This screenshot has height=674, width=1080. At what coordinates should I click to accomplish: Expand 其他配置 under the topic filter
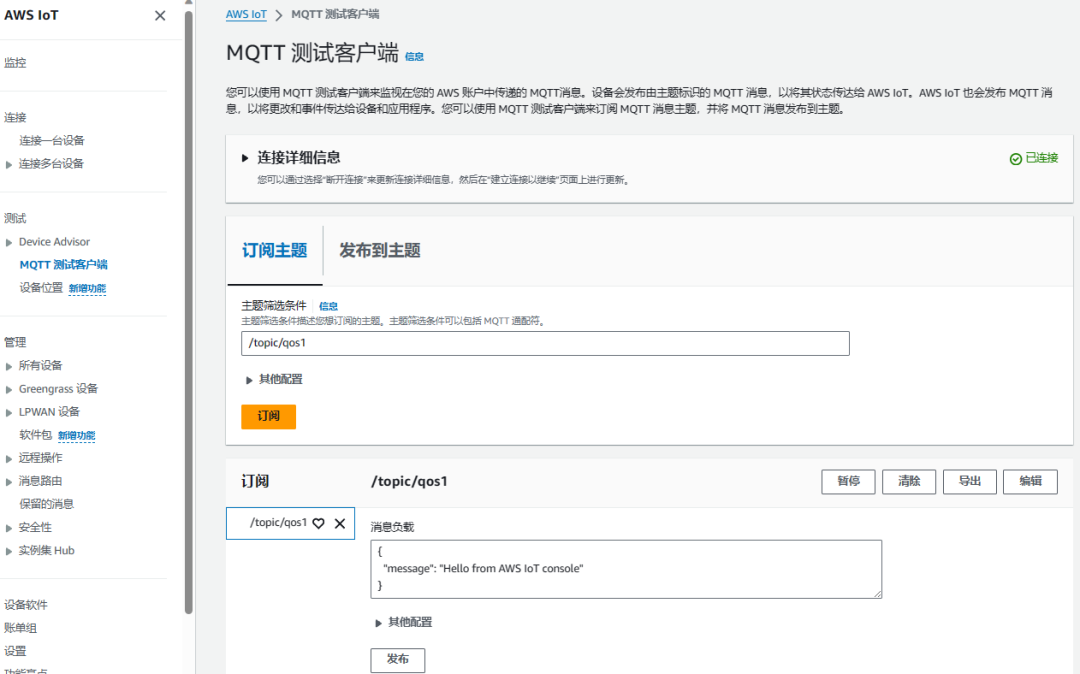(x=249, y=380)
